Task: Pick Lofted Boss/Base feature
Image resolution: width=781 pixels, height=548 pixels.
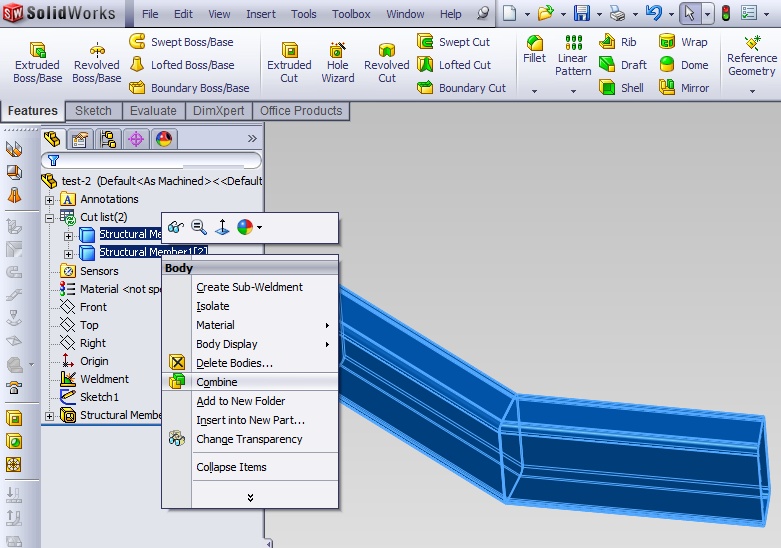Action: click(181, 65)
